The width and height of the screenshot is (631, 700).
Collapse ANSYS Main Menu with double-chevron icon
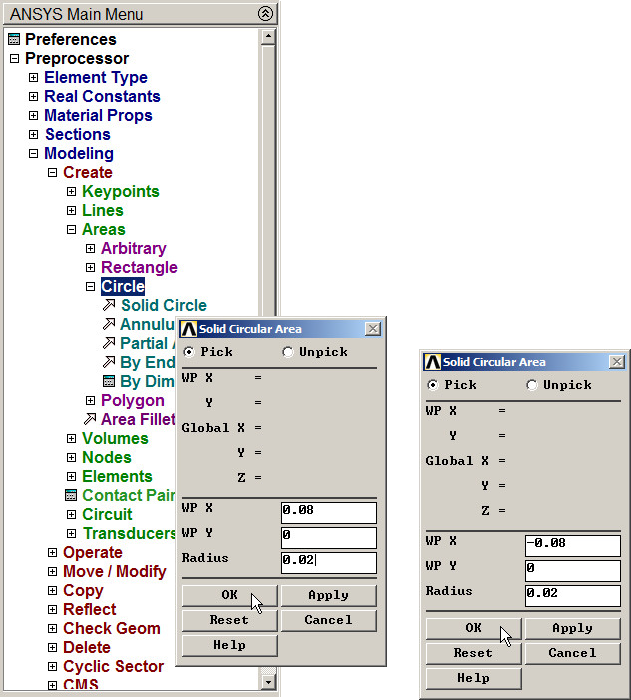click(x=264, y=14)
